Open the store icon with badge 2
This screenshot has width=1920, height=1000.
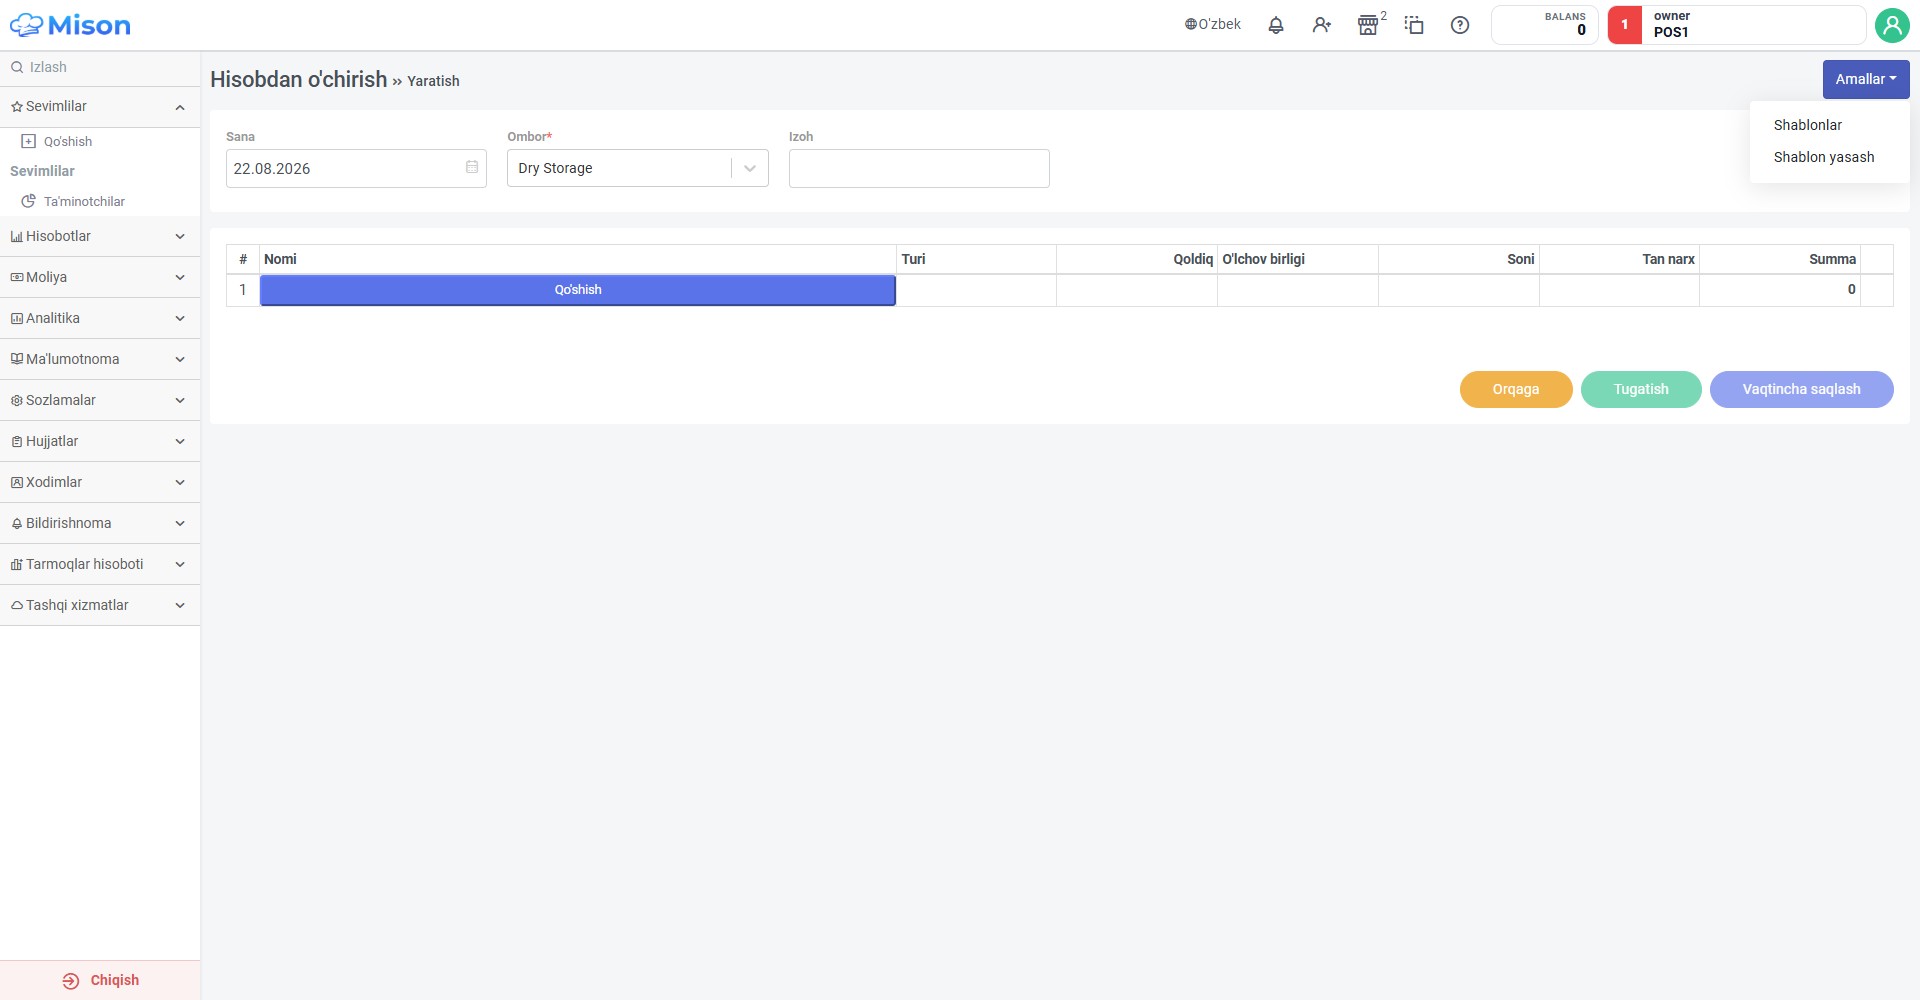pyautogui.click(x=1368, y=25)
